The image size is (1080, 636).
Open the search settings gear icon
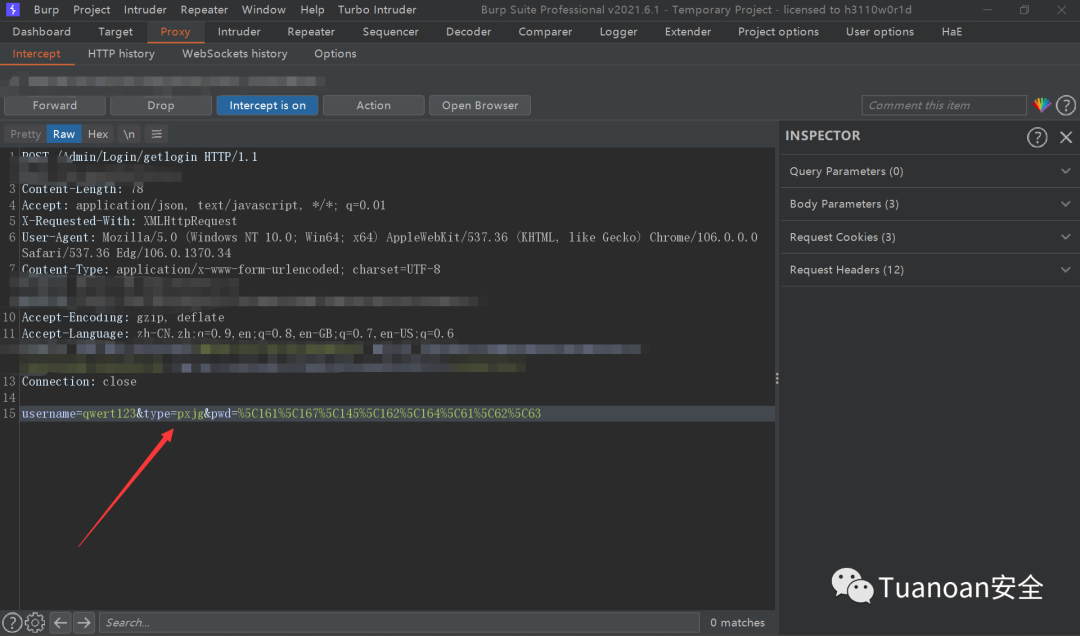pyautogui.click(x=35, y=622)
